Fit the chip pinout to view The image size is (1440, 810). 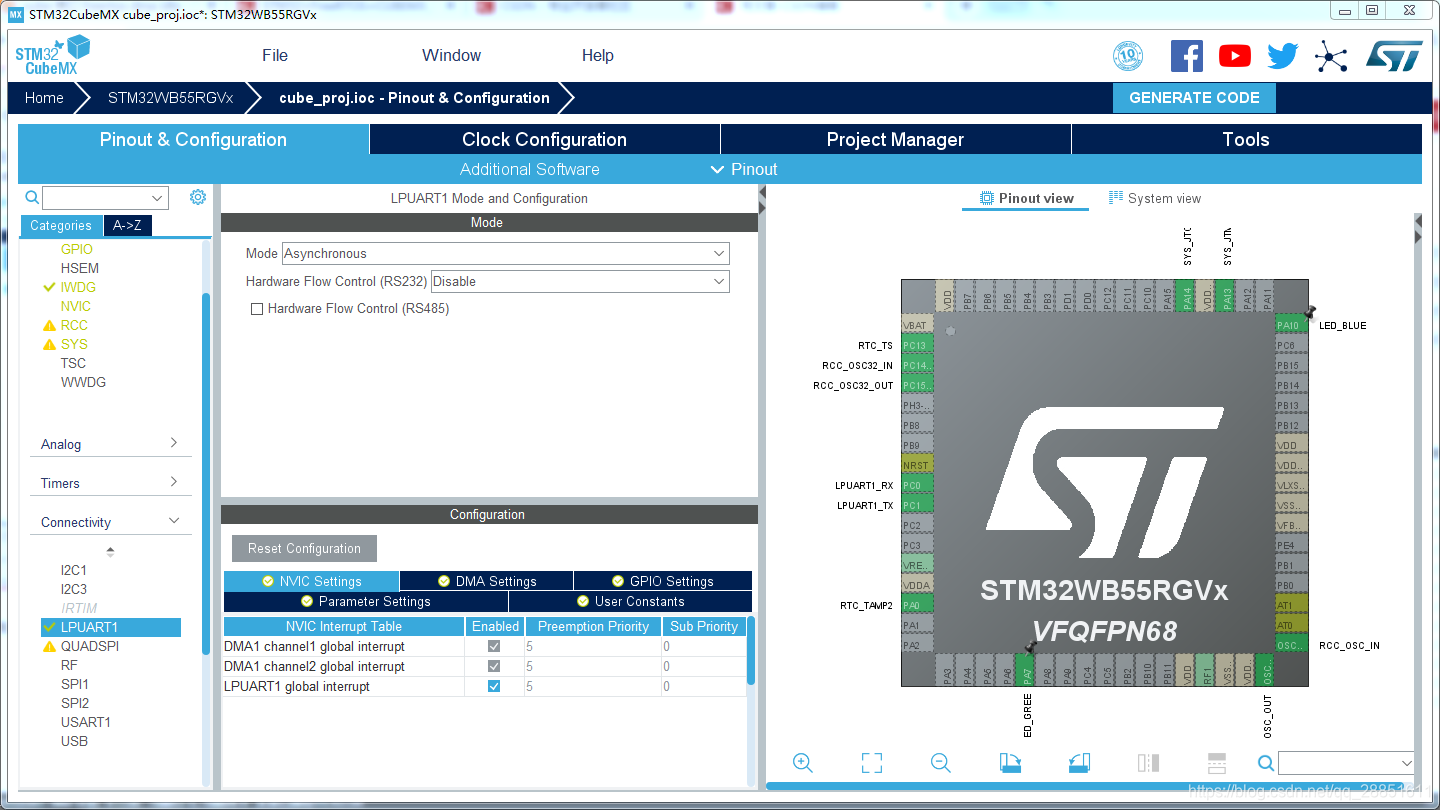(872, 763)
